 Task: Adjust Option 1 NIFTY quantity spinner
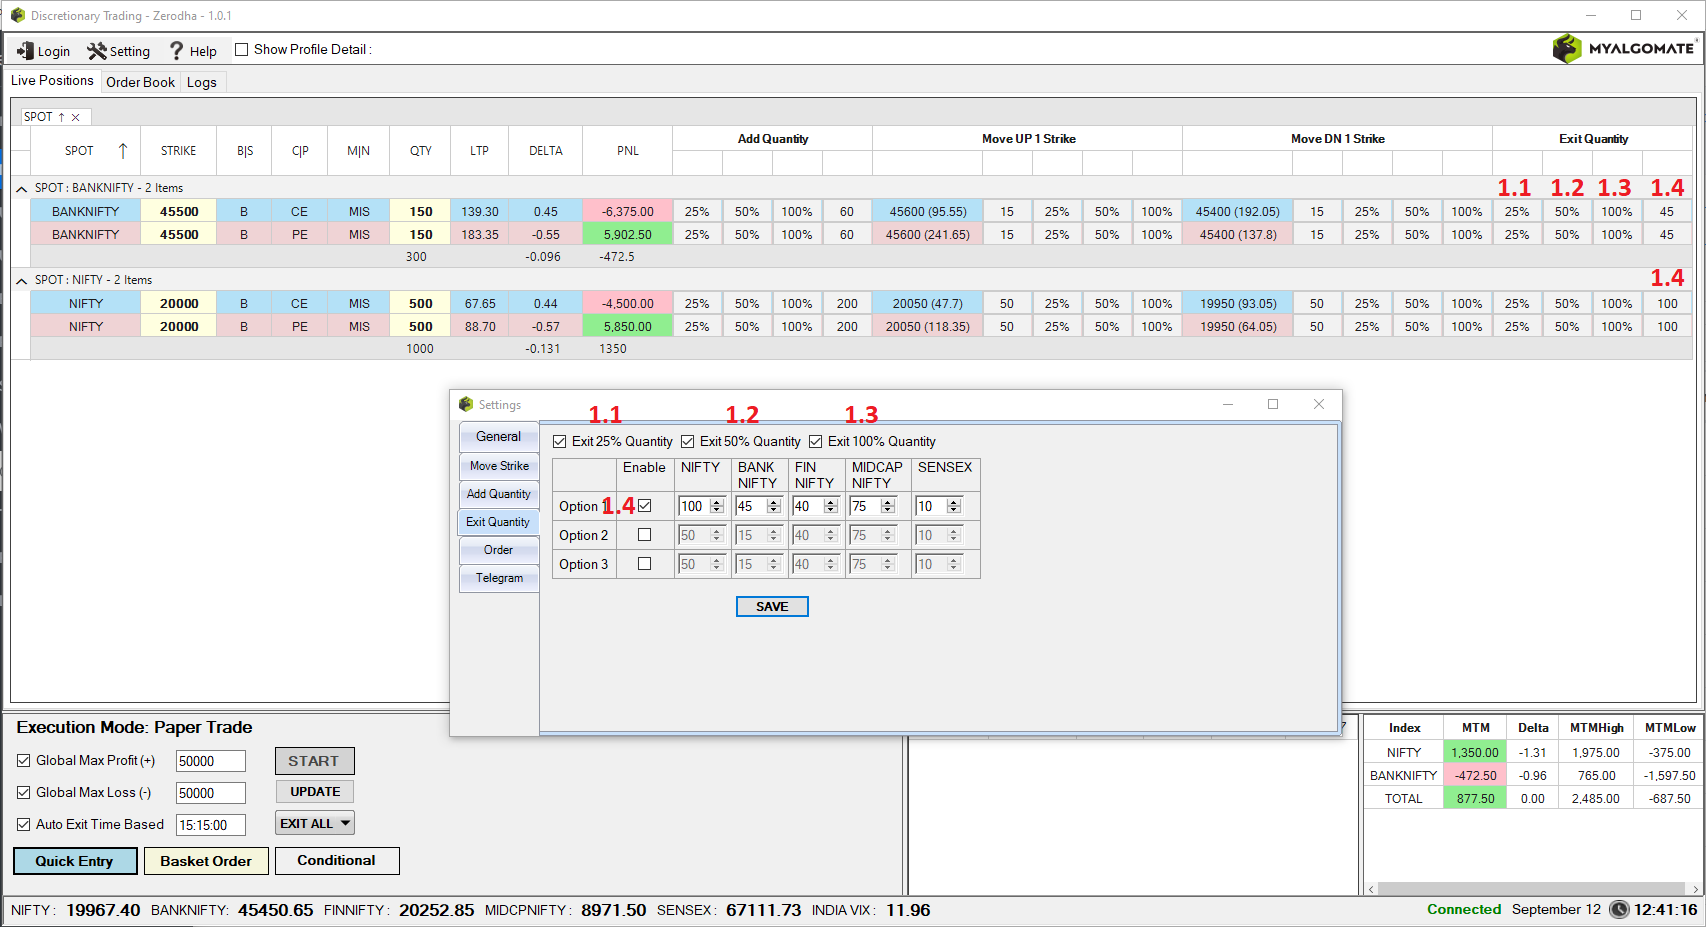click(x=716, y=506)
